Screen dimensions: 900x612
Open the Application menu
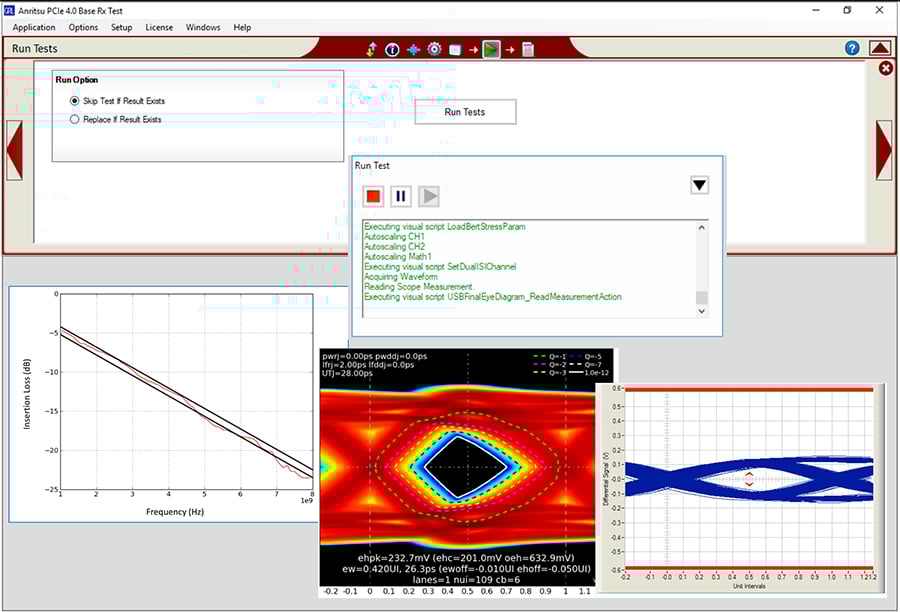click(34, 27)
